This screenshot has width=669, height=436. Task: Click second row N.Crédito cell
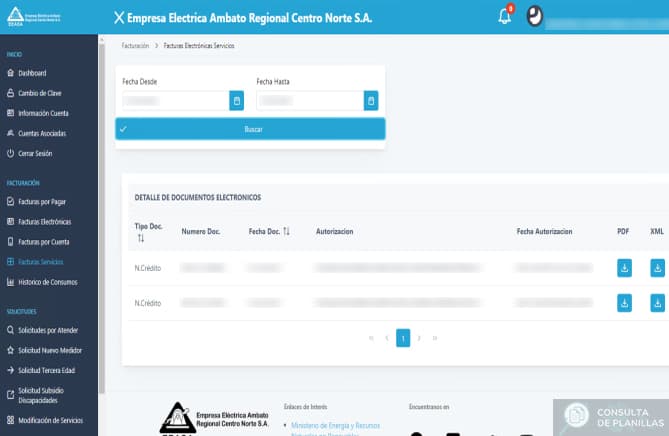[148, 303]
